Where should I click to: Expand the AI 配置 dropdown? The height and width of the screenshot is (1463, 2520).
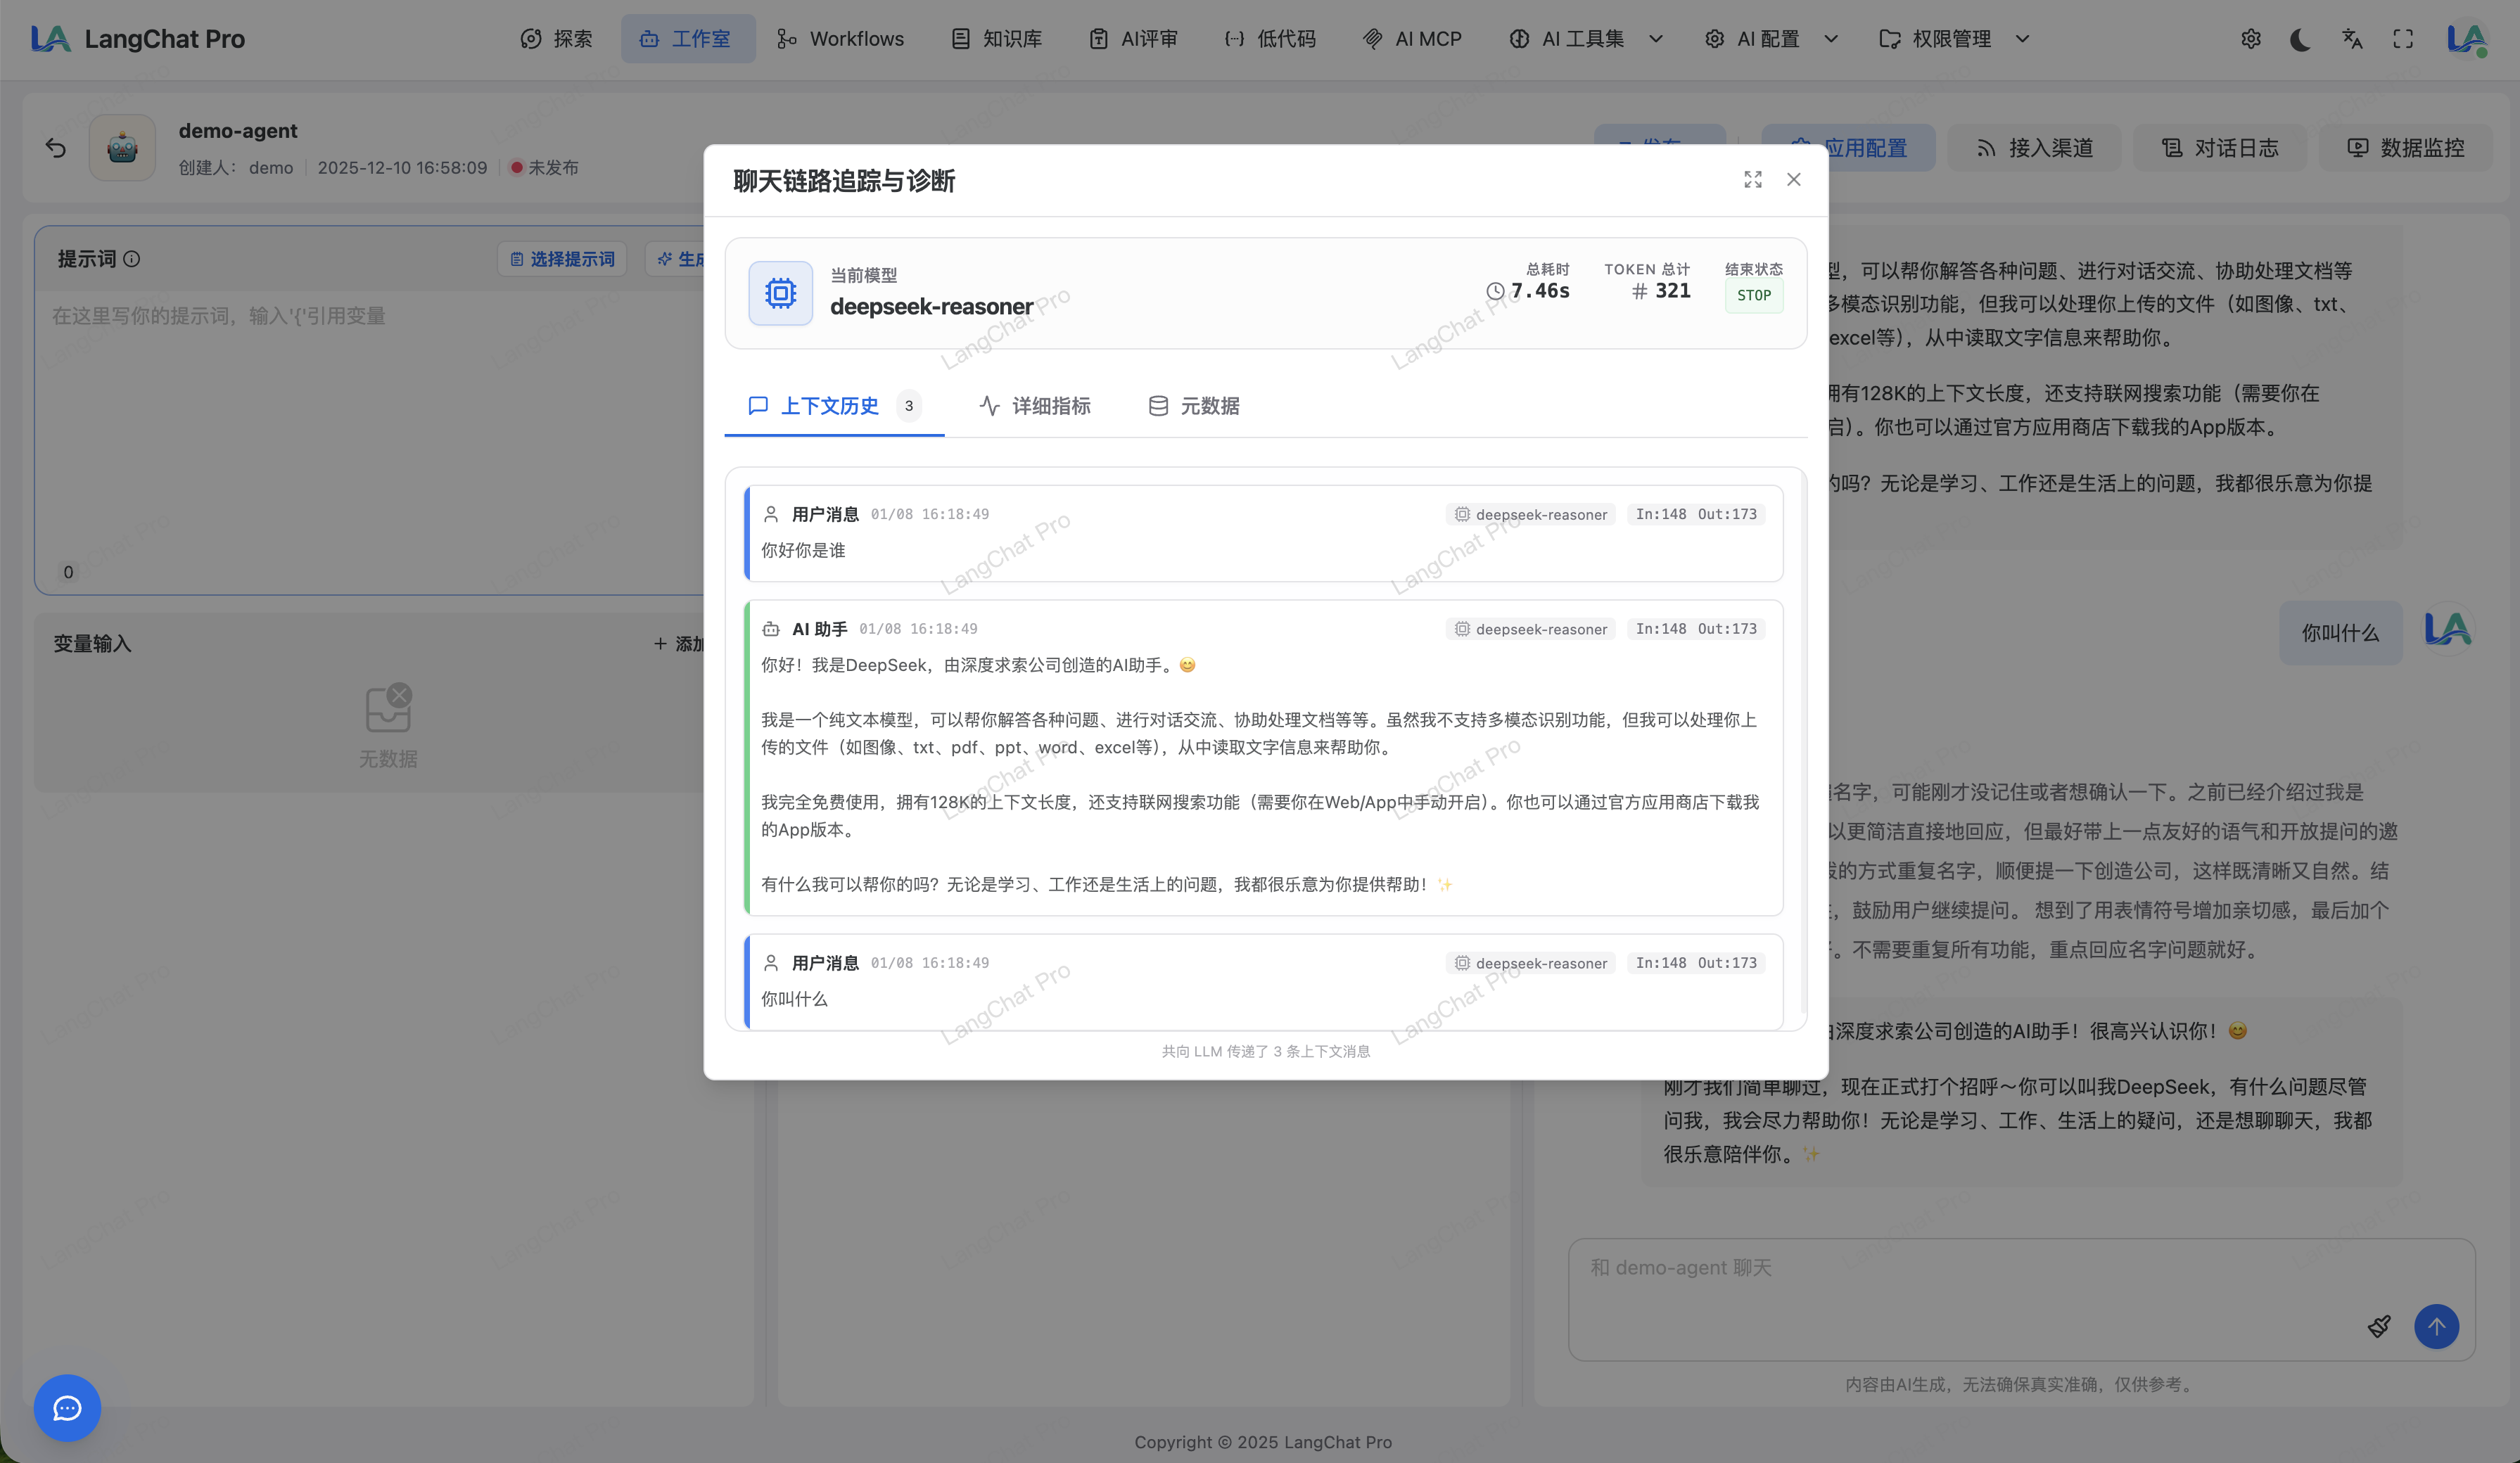pyautogui.click(x=1770, y=39)
